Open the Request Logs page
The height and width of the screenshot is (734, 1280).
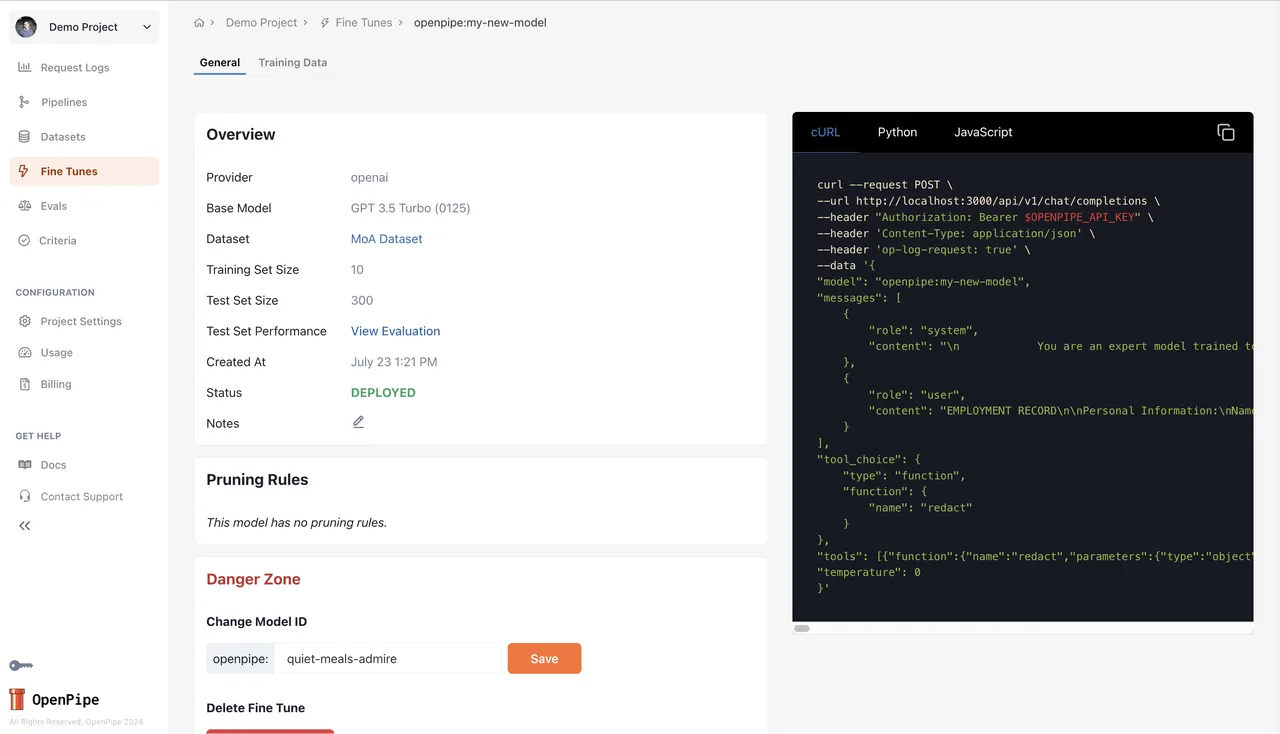coord(84,67)
